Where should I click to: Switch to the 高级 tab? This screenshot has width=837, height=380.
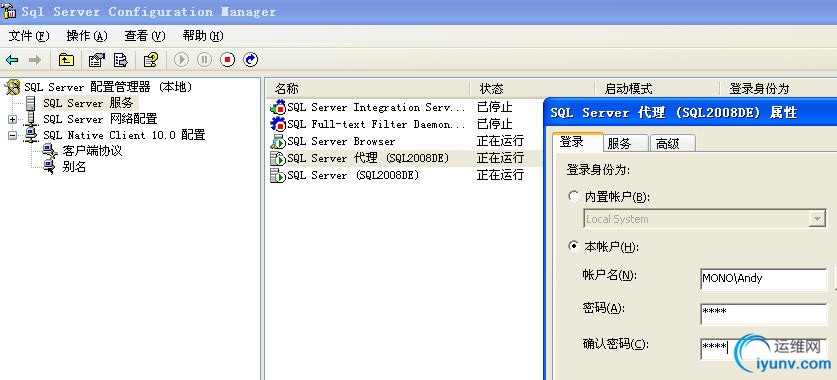point(673,143)
